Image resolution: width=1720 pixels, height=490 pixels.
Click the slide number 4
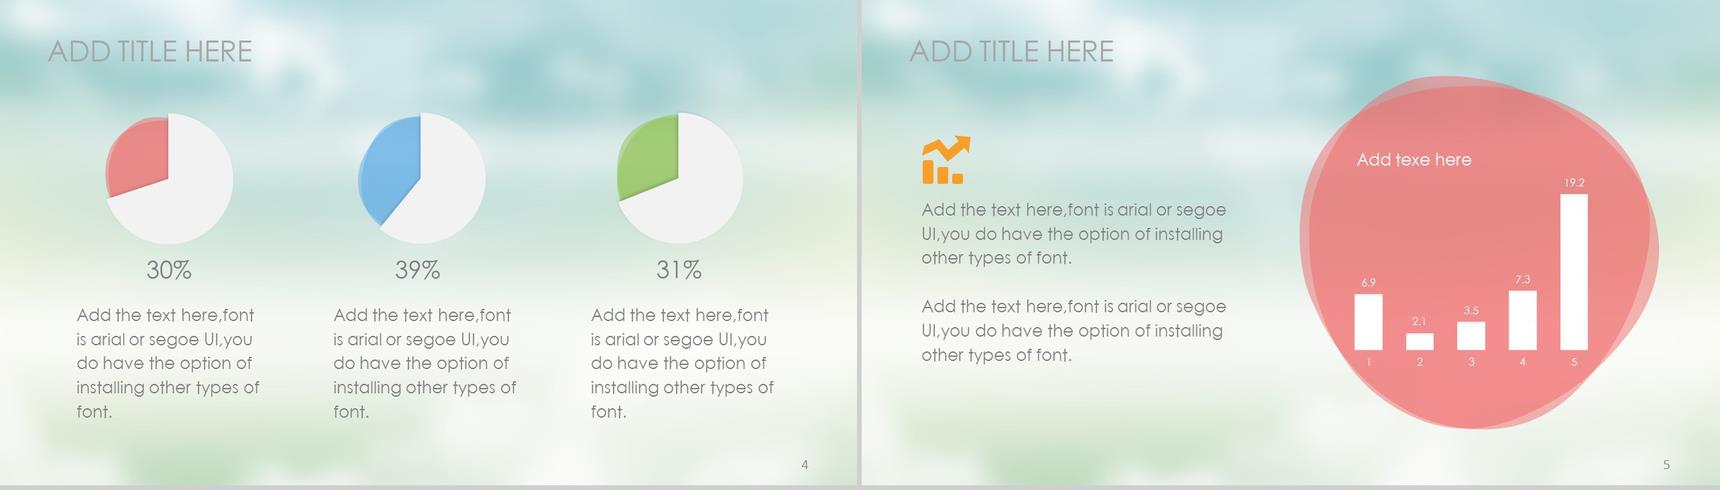(x=805, y=464)
